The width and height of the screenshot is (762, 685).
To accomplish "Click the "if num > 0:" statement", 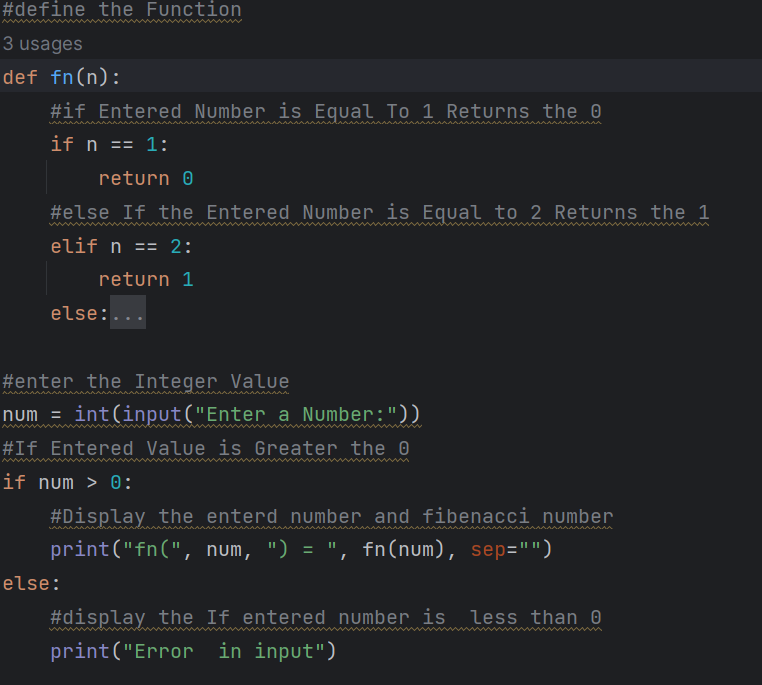I will (67, 483).
